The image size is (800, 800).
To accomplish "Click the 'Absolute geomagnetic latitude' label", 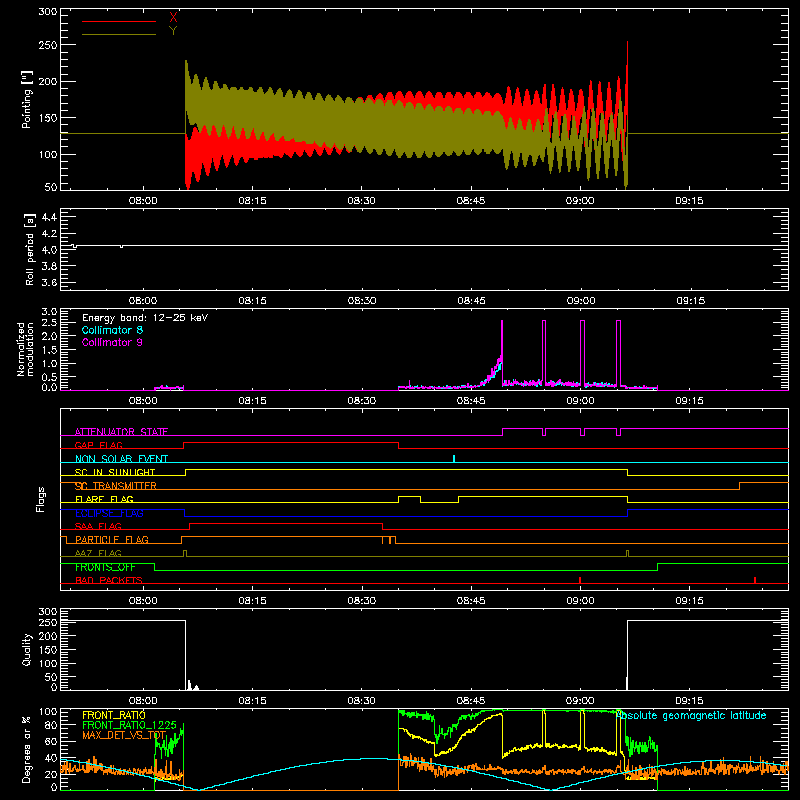I will (x=691, y=715).
